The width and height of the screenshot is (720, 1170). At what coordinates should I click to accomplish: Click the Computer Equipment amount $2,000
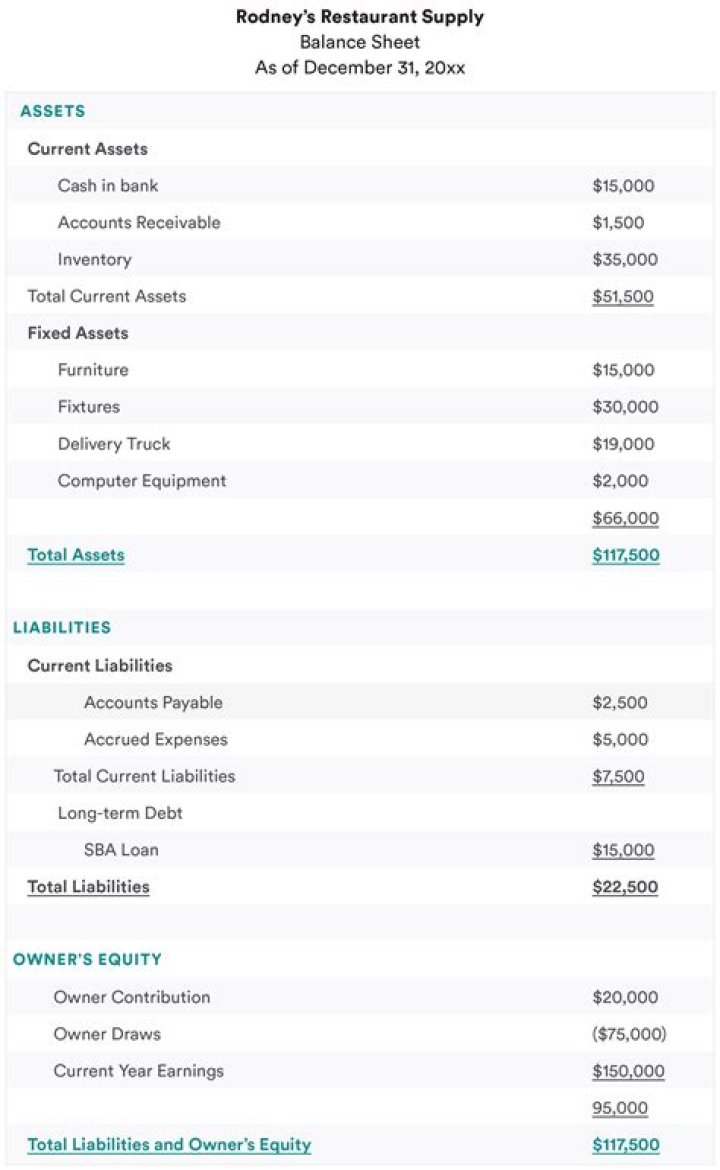point(620,481)
